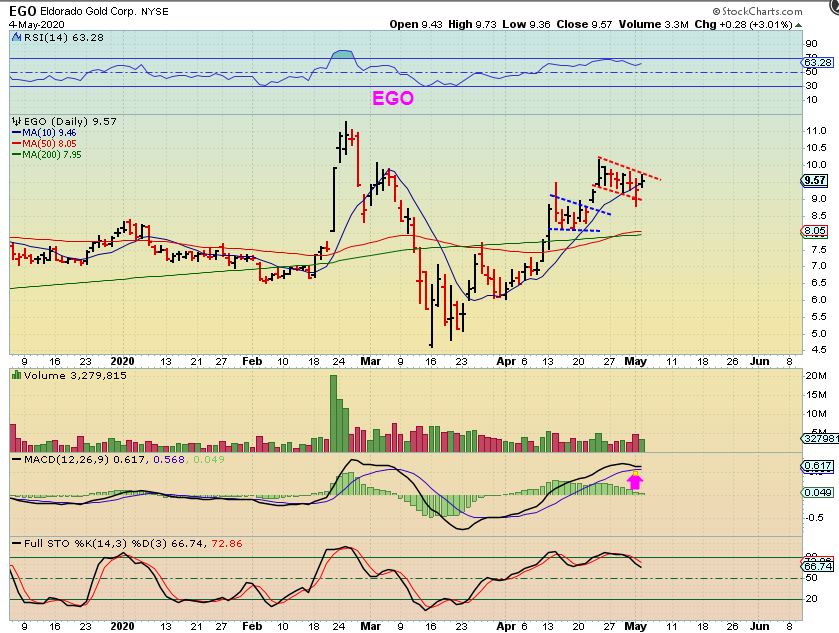Click the 10M volume axis label

coord(816,414)
